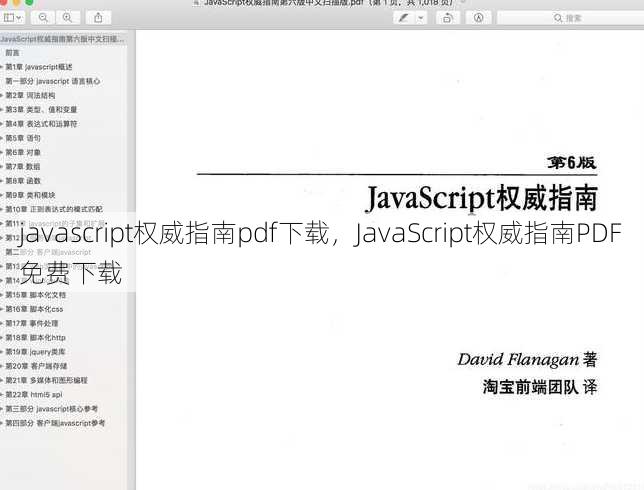This screenshot has height=490, width=644.
Task: Expand the 第10章 disclosure triangle
Action: pyautogui.click(x=2, y=209)
